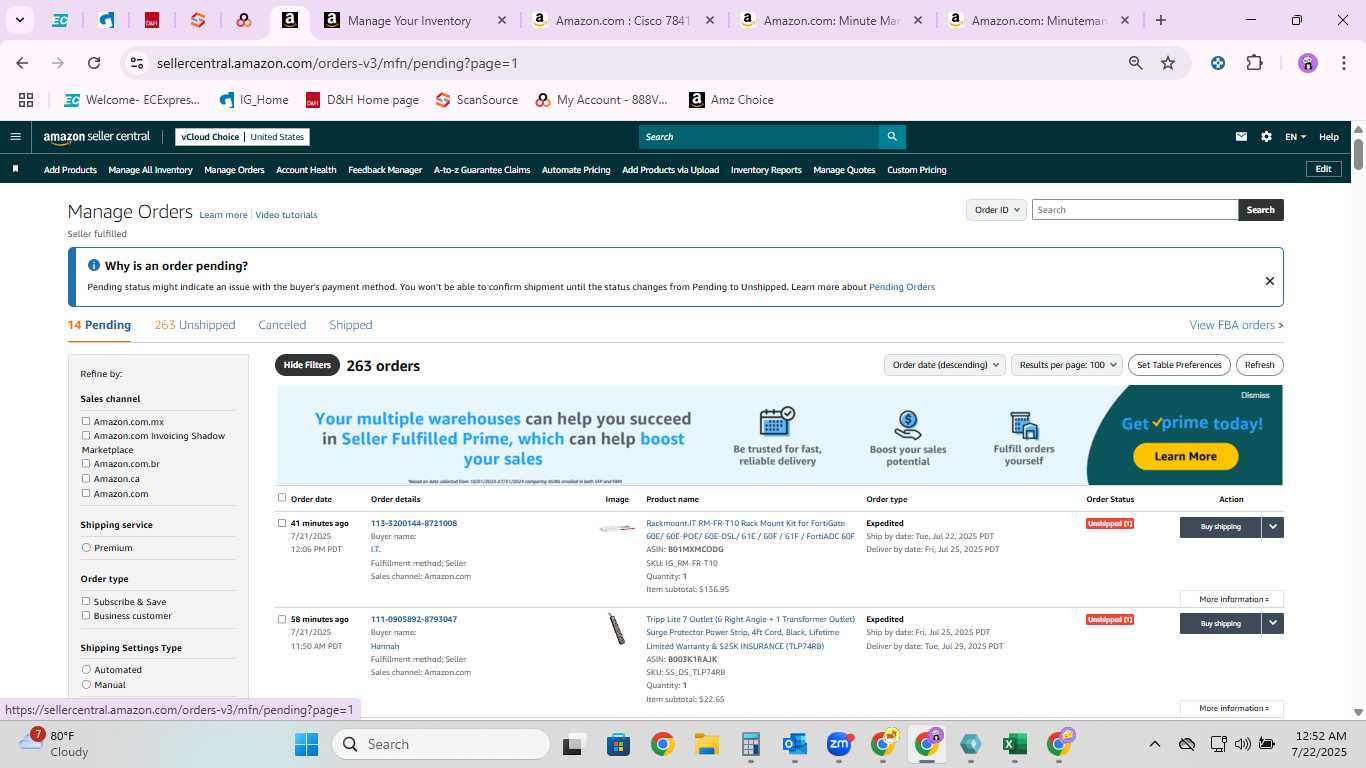The image size is (1366, 768).
Task: Check the Amazon.ca sales channel filter
Action: click(86, 478)
